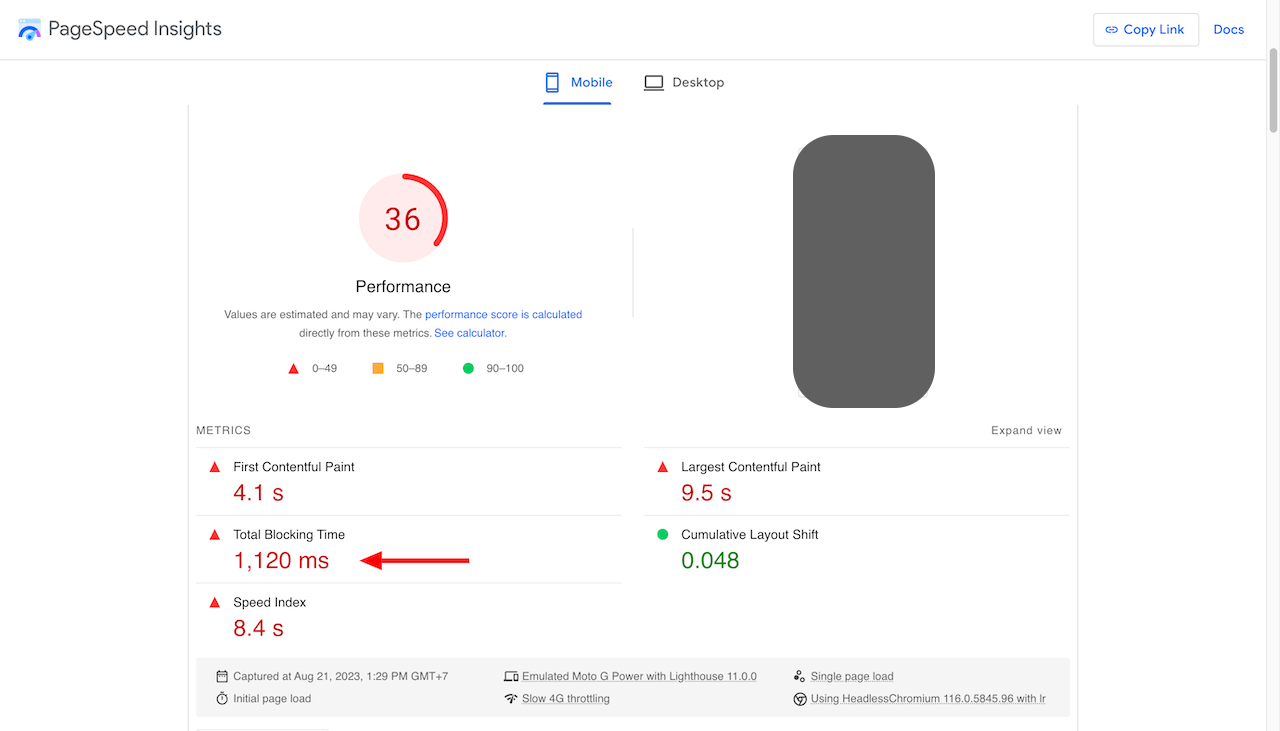Click the icon beside Single page load
Screen dimensions: 1280x731
[x=800, y=677]
